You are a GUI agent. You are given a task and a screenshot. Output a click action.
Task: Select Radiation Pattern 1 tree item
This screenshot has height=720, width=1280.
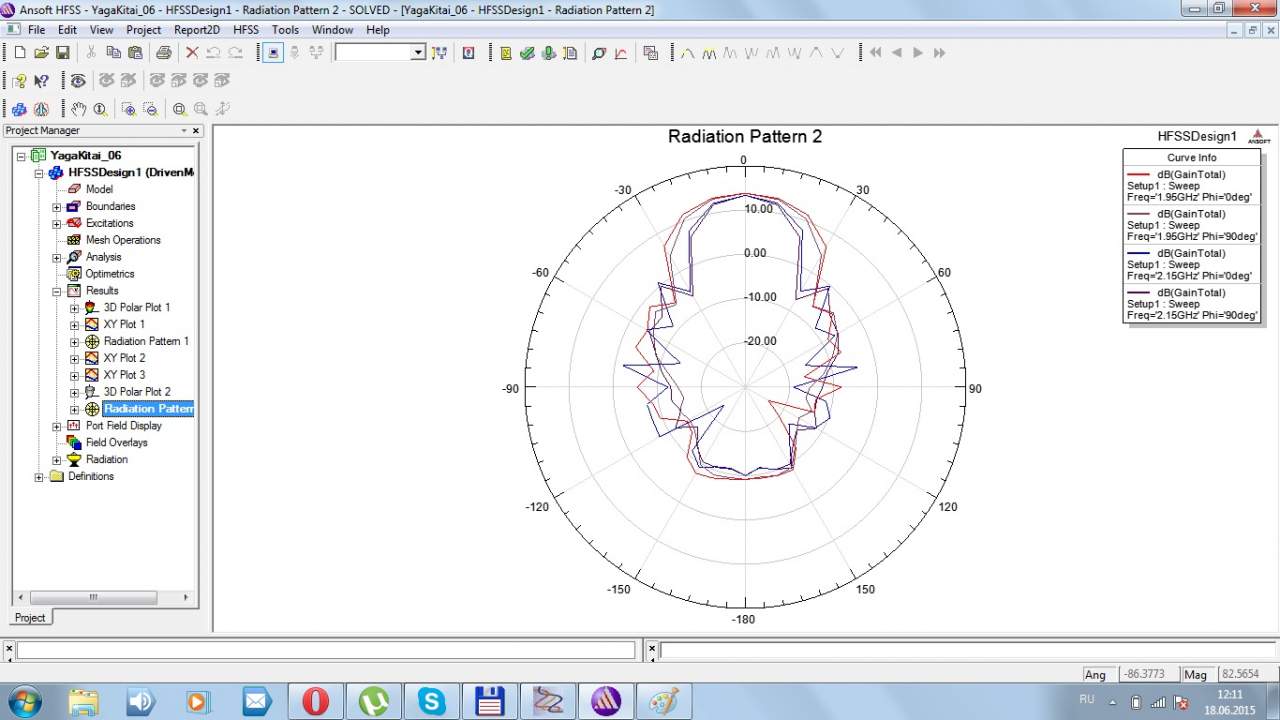(145, 341)
